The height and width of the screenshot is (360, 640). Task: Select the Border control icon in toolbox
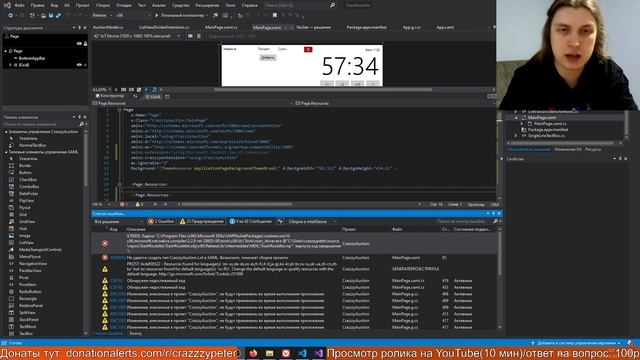pyautogui.click(x=11, y=166)
